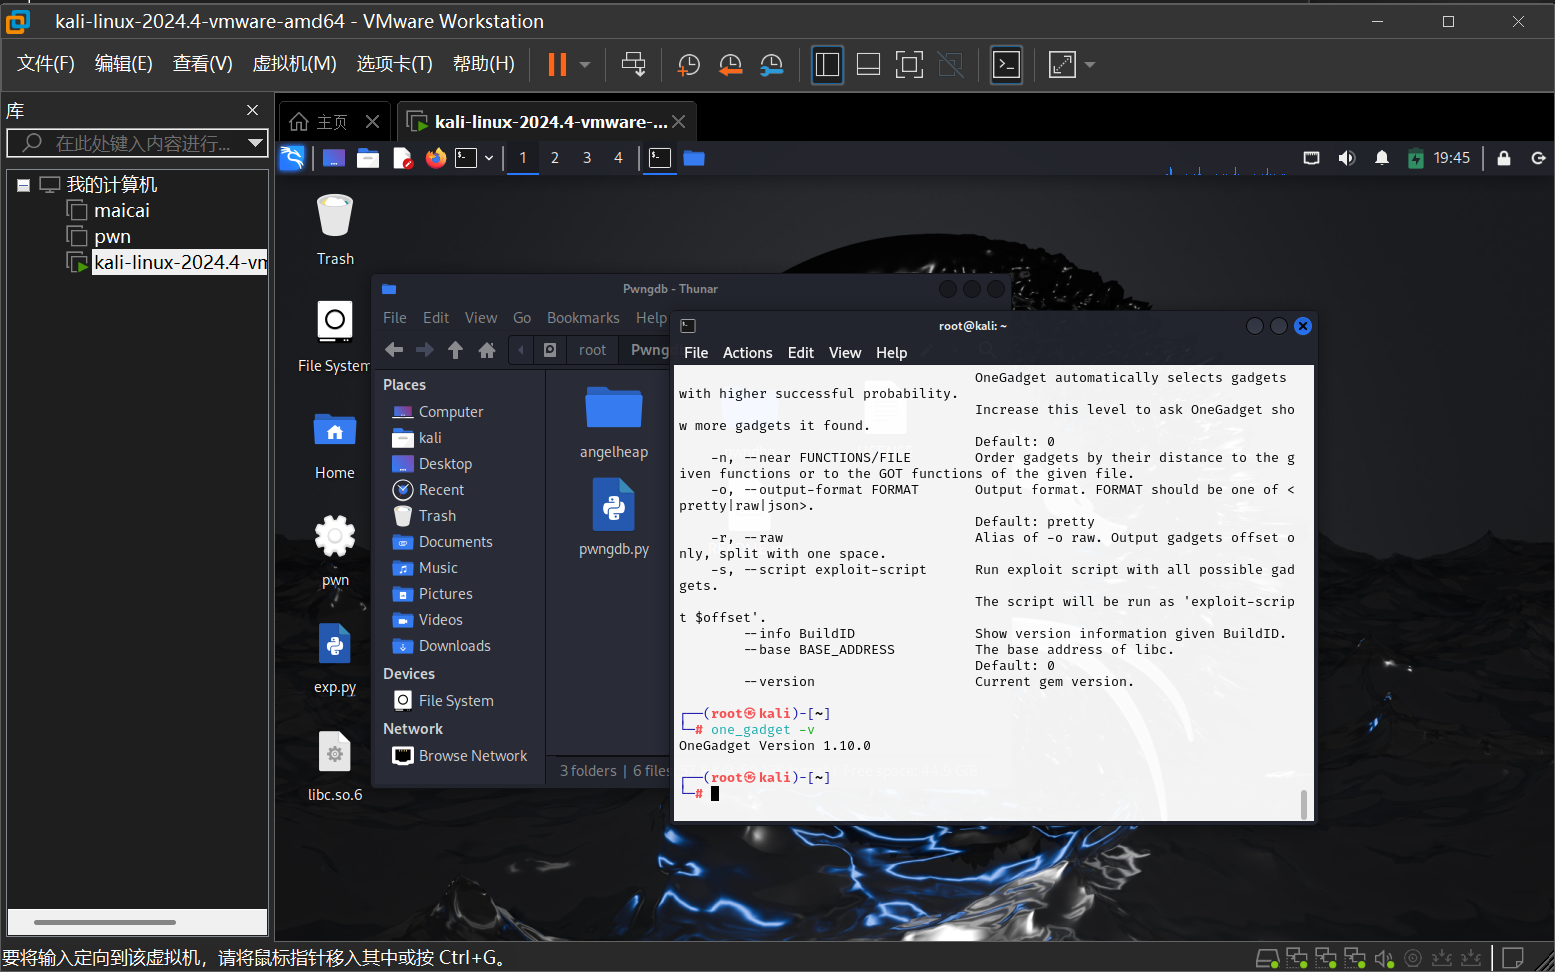This screenshot has width=1555, height=972.
Task: Click the VMware message log status icon
Action: pos(1513,958)
